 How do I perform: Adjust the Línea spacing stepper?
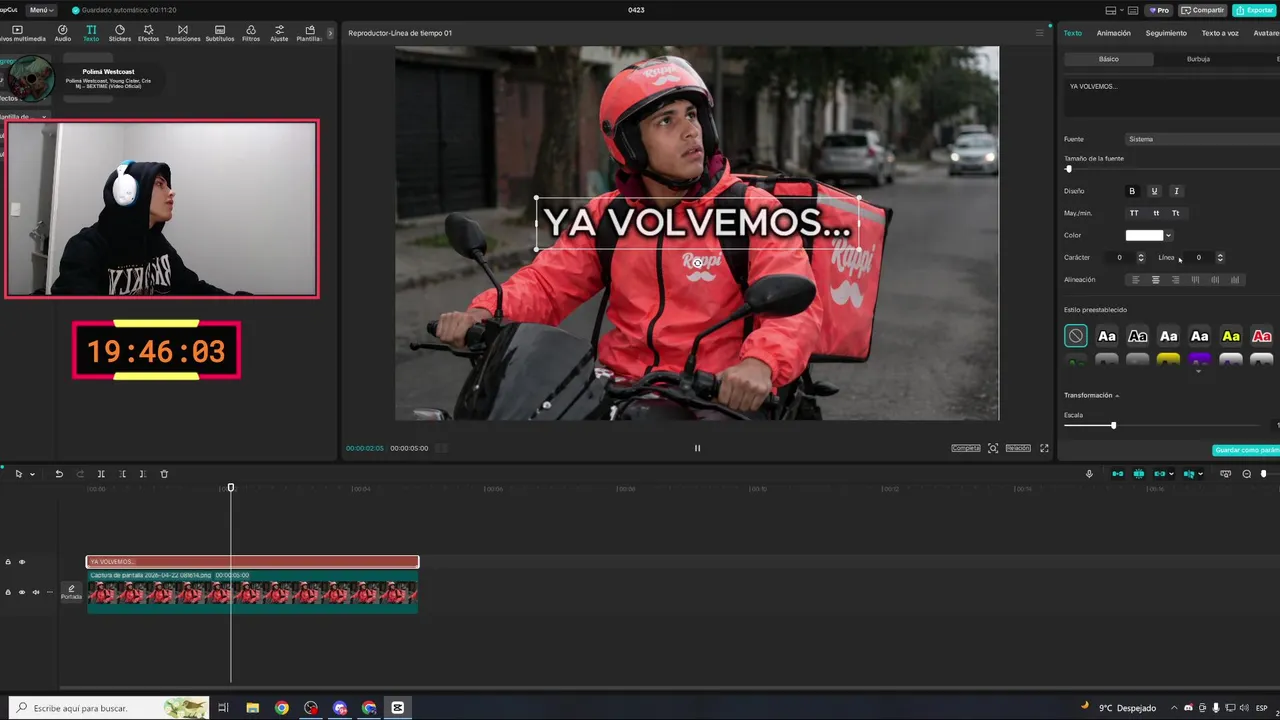(x=1220, y=258)
